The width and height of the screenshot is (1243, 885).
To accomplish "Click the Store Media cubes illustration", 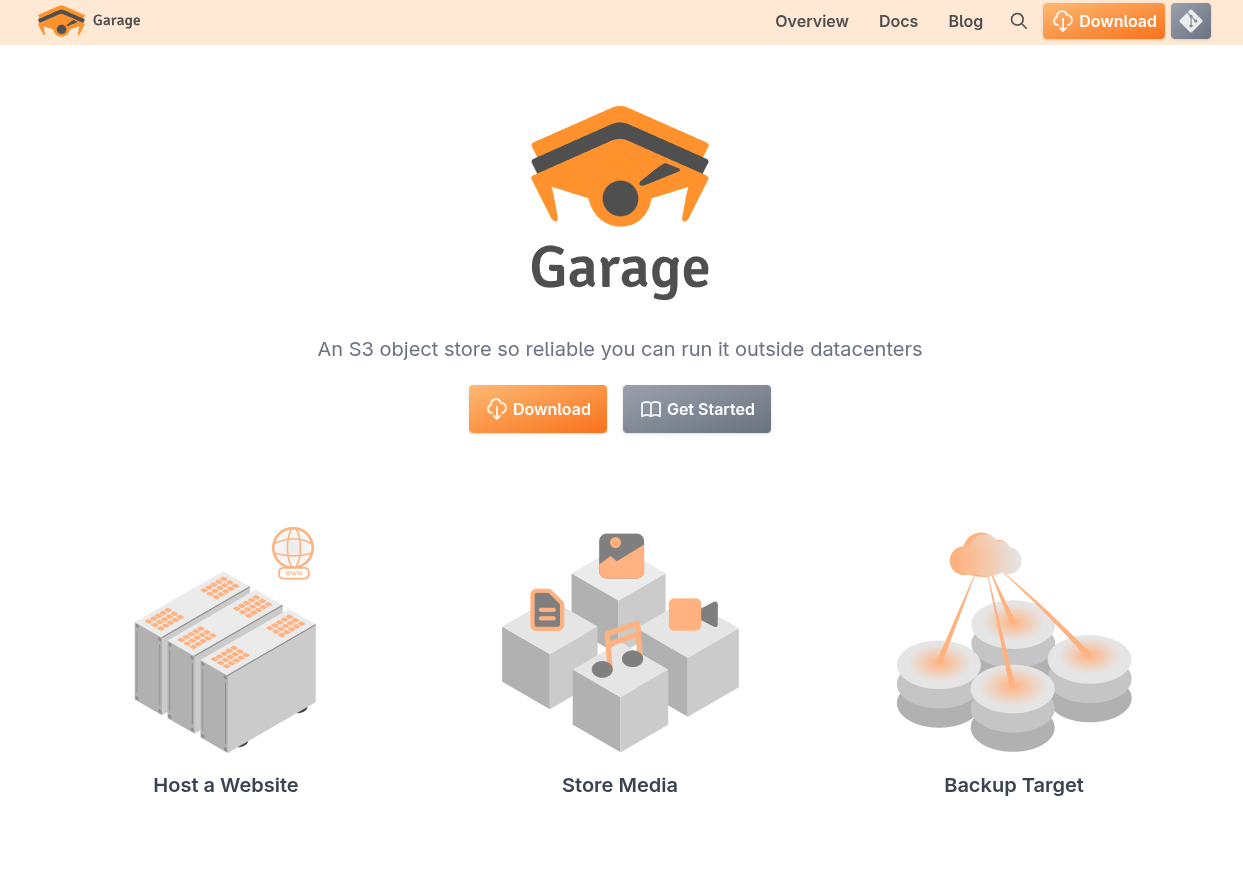I will click(x=620, y=641).
